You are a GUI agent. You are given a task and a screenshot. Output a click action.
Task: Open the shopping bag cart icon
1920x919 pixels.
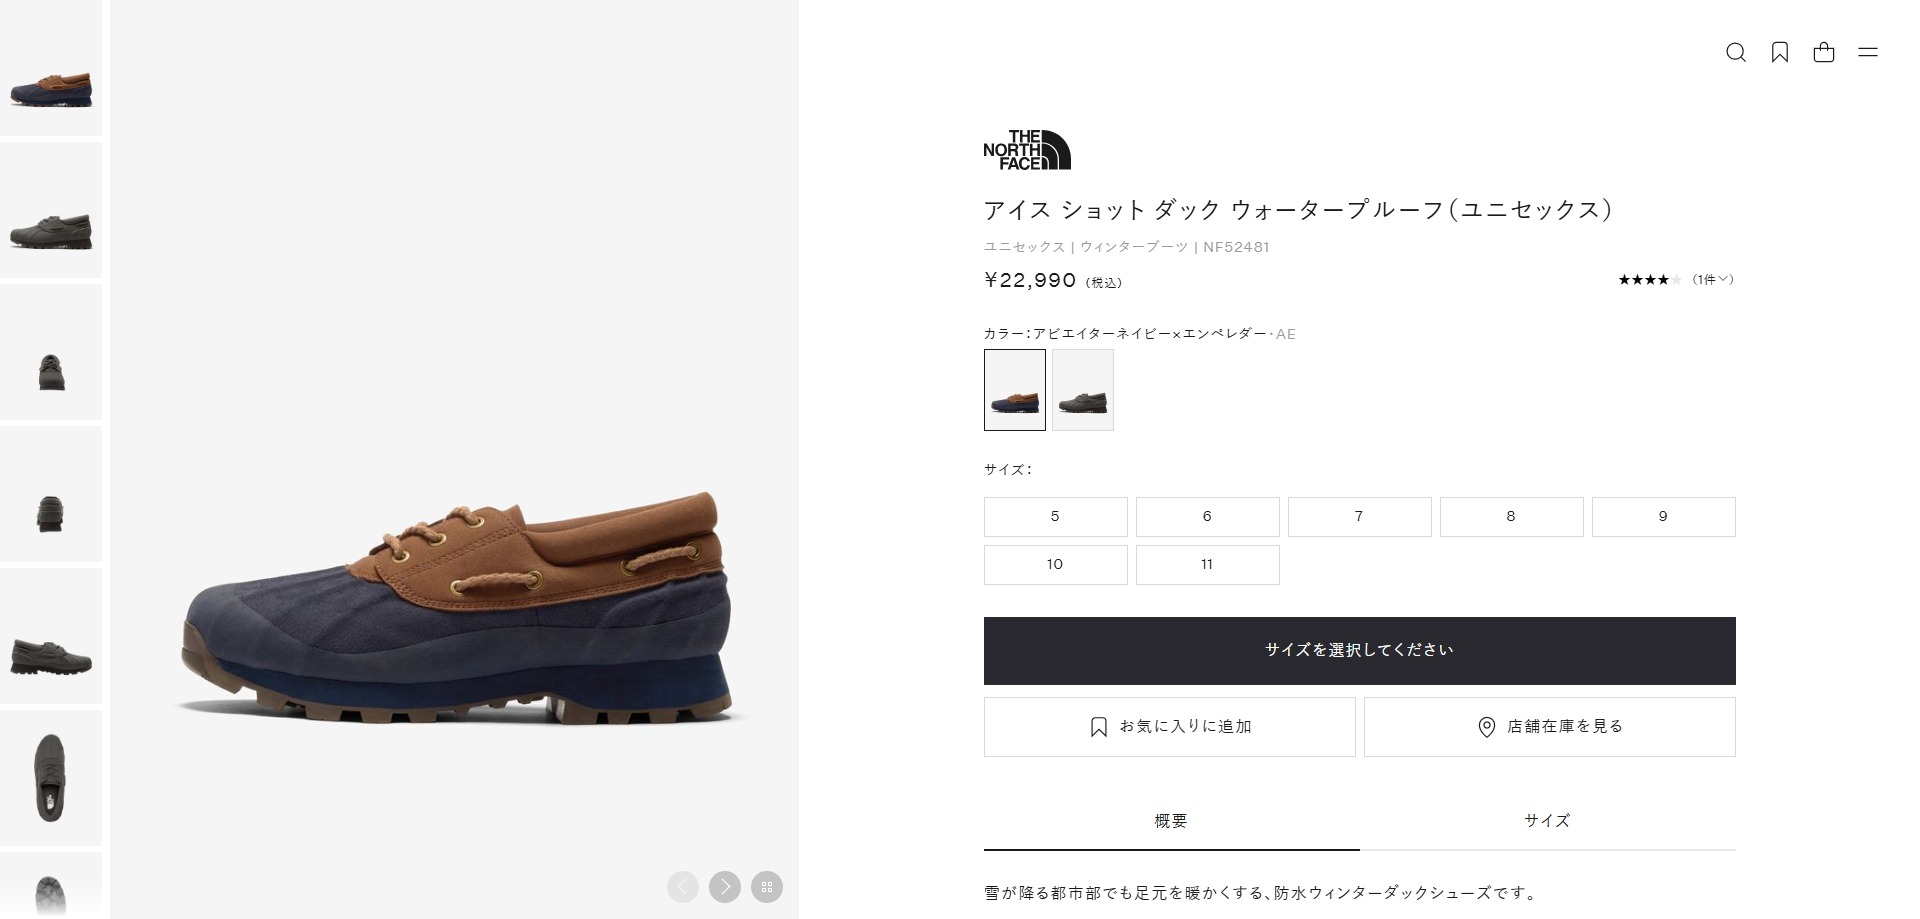1824,52
